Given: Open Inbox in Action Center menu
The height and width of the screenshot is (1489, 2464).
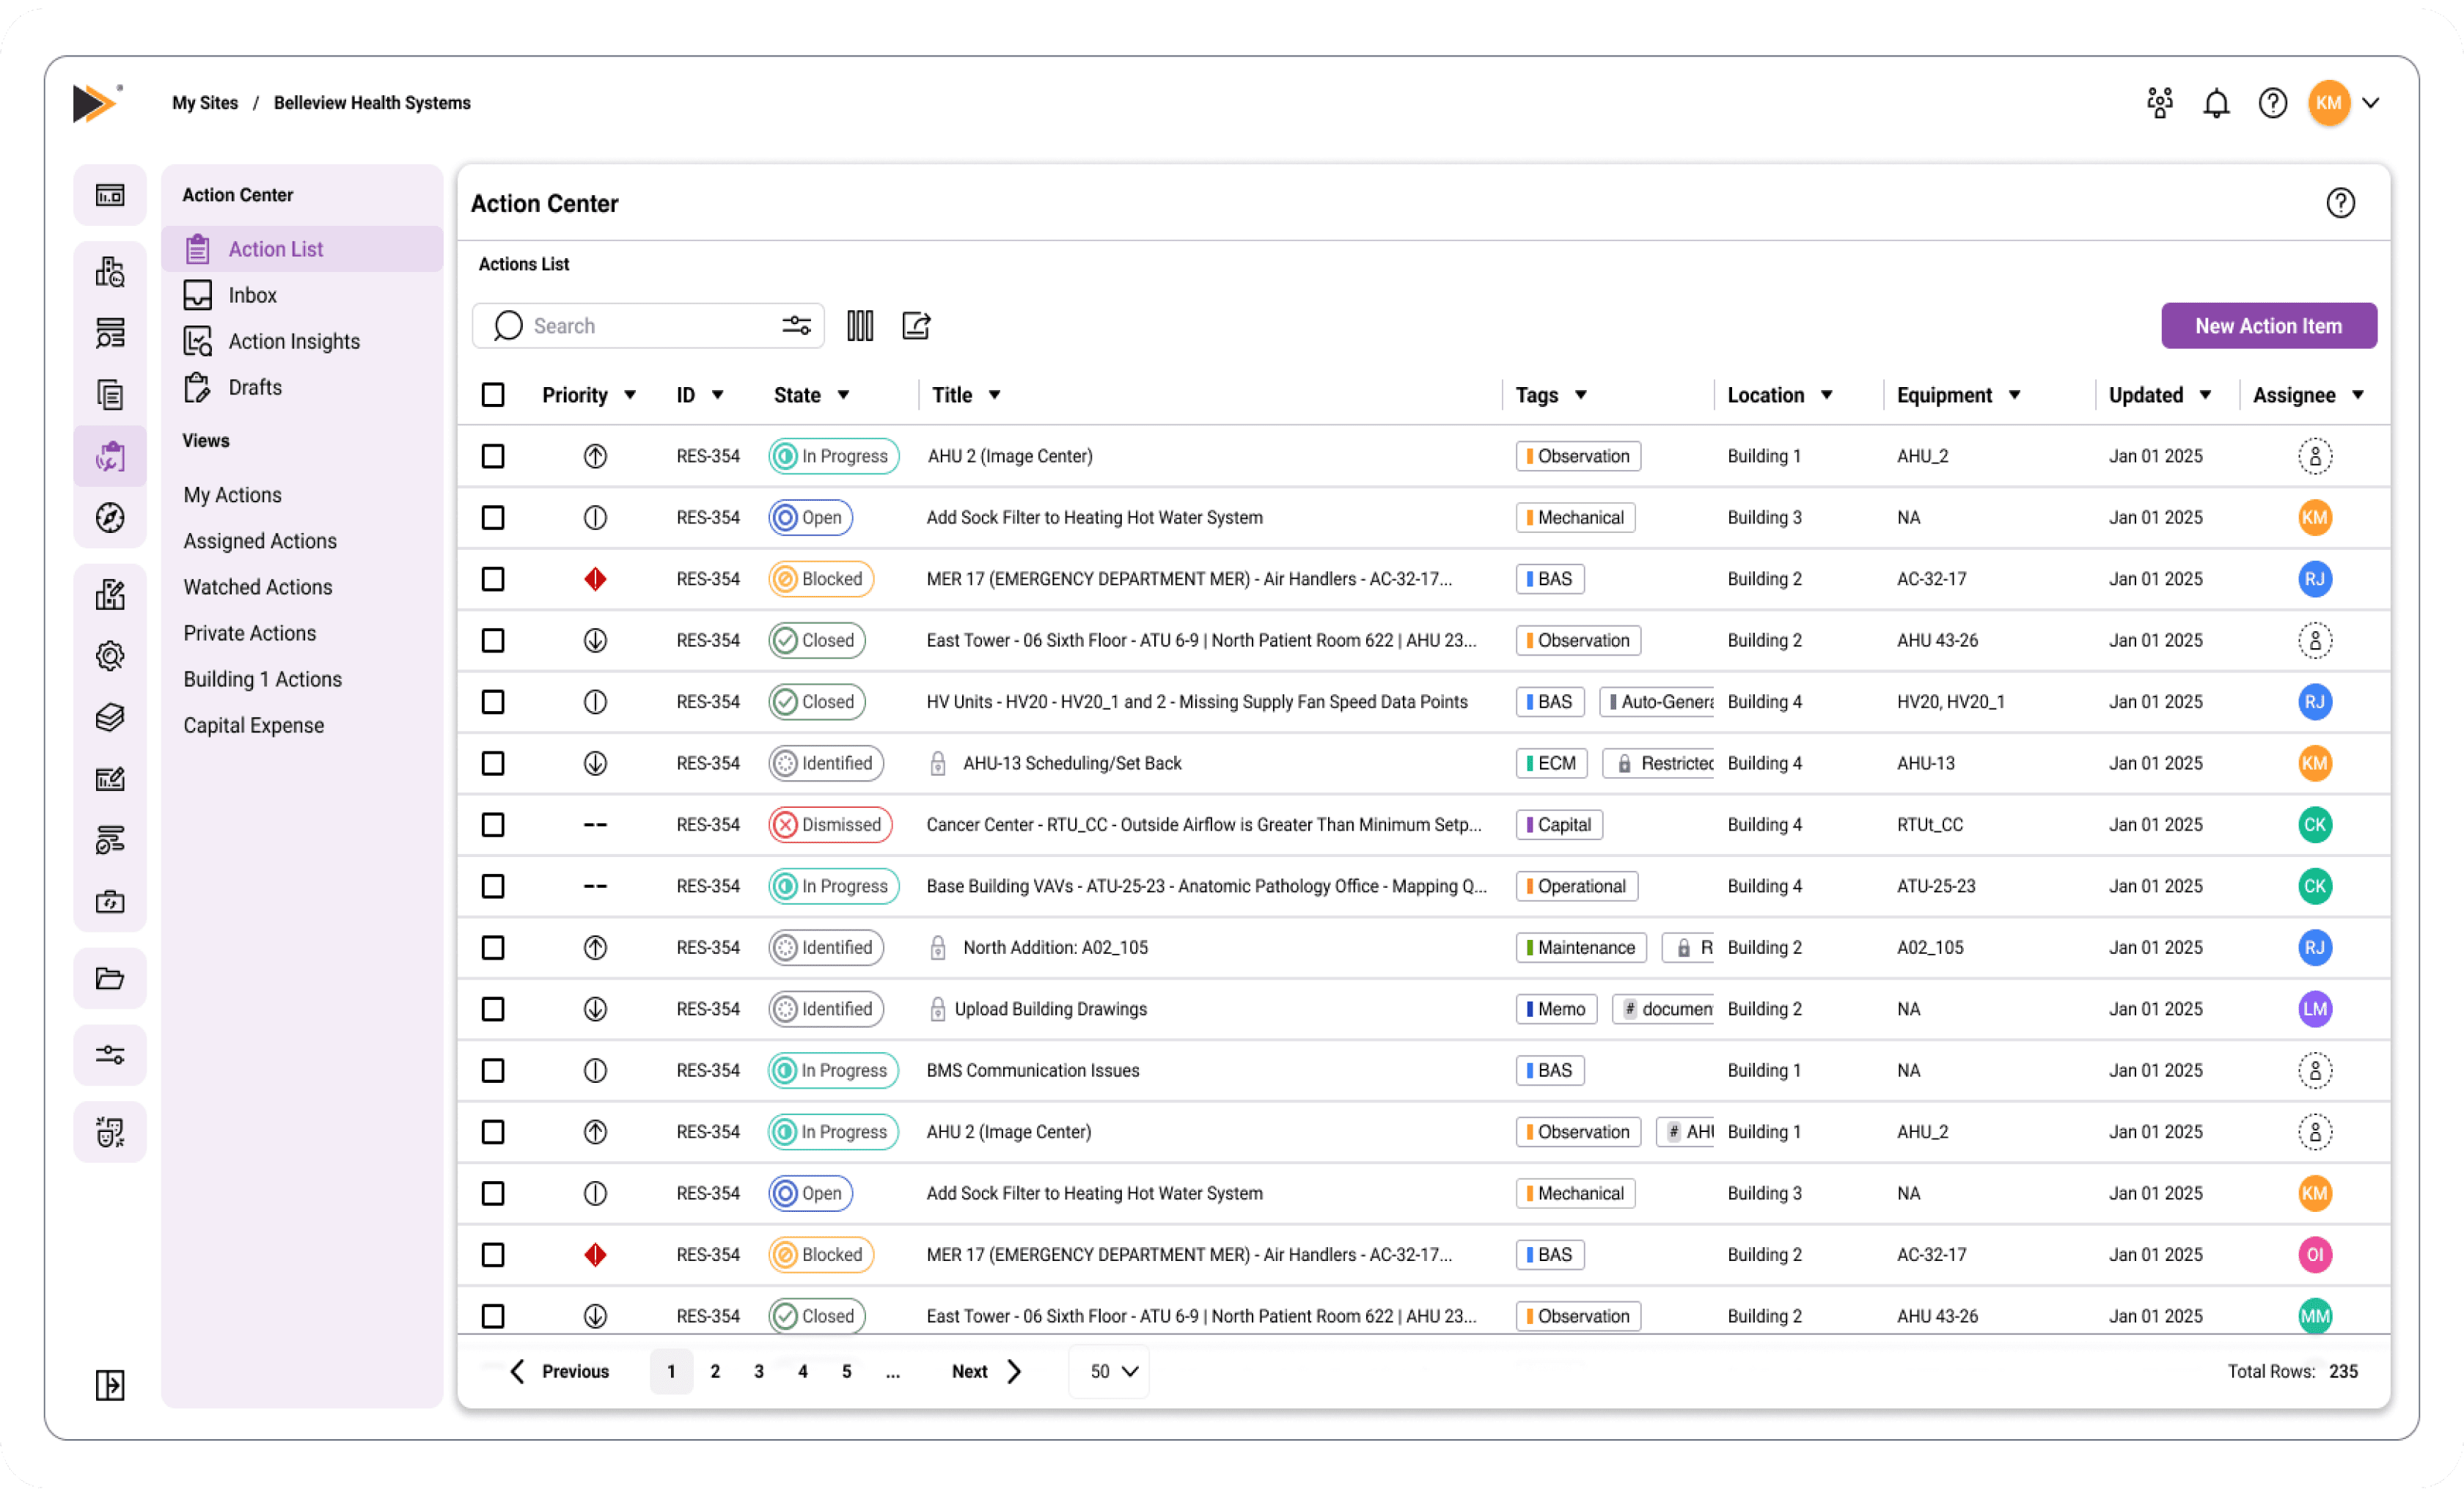Looking at the screenshot, I should [252, 295].
